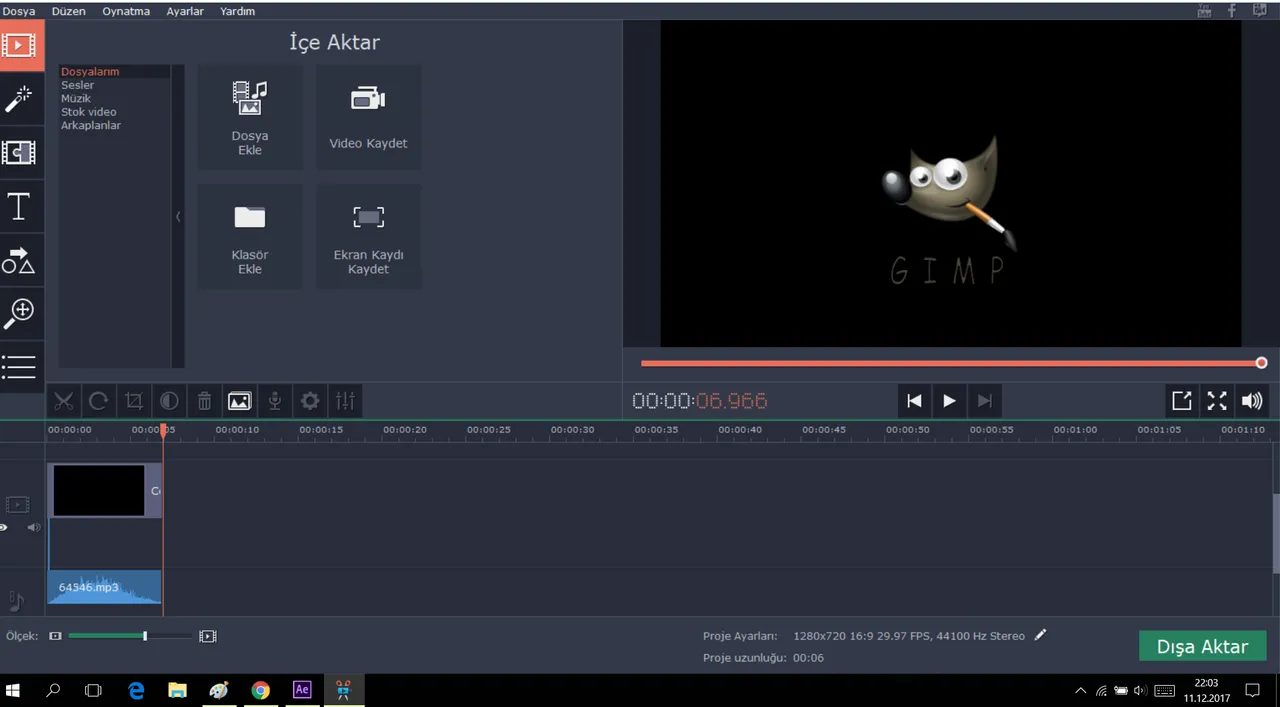The width and height of the screenshot is (1280, 707).
Task: Open the Oynatma menu
Action: point(126,11)
